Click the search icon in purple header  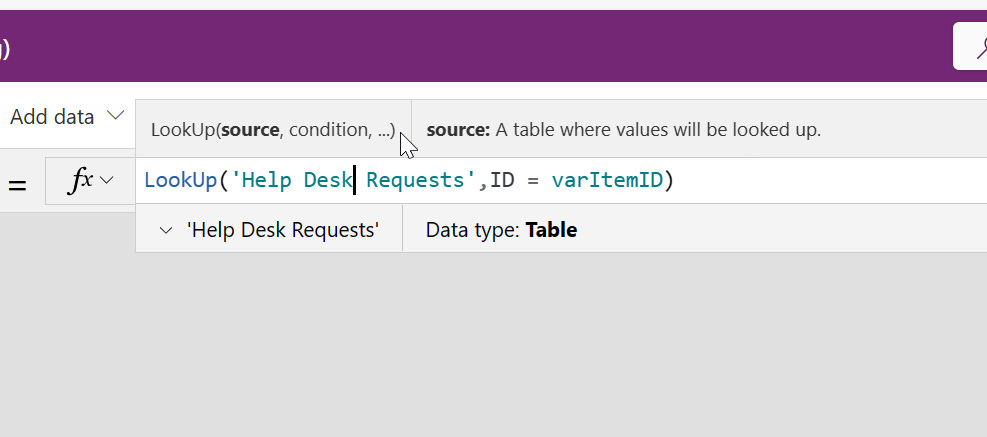coord(979,47)
